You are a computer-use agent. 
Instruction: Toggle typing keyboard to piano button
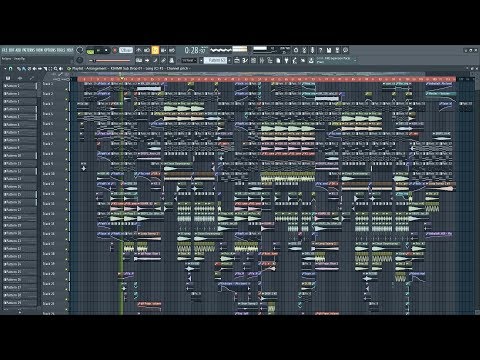pyautogui.click(x=139, y=60)
